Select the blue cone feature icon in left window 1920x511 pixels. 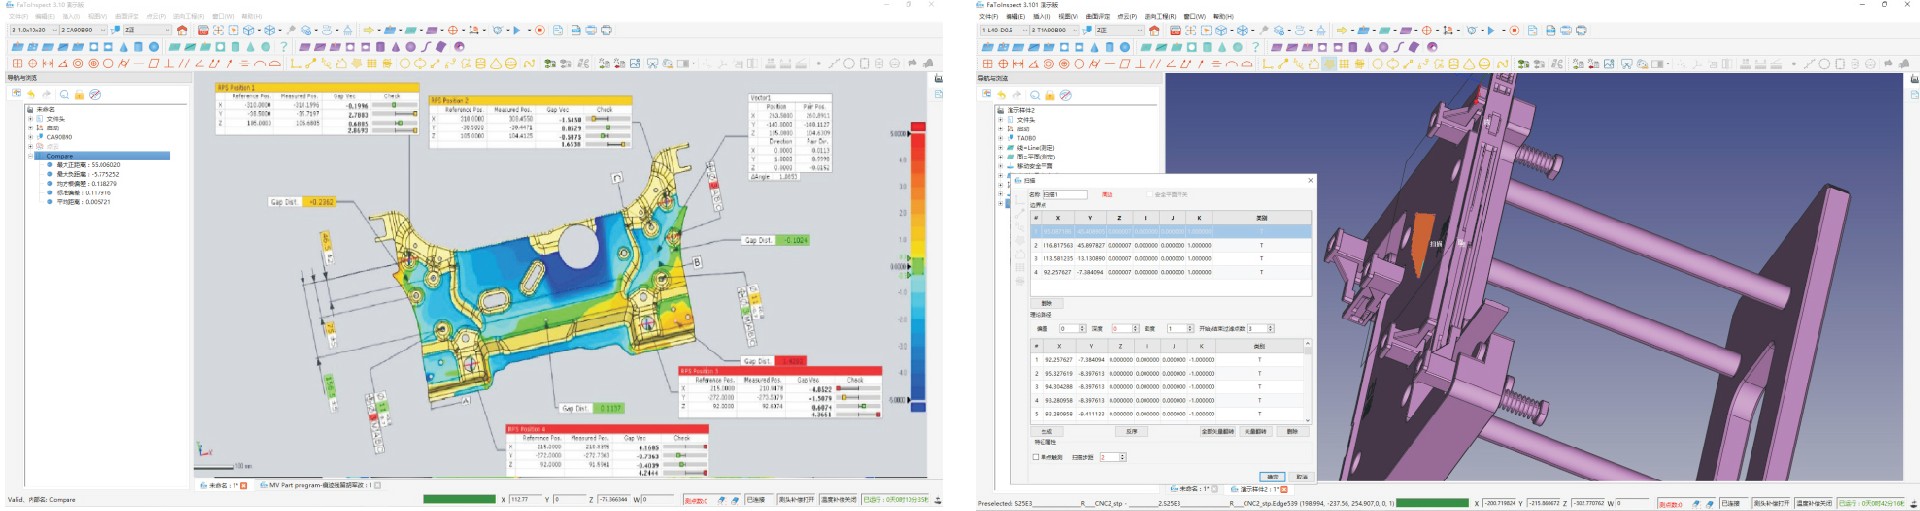(124, 47)
